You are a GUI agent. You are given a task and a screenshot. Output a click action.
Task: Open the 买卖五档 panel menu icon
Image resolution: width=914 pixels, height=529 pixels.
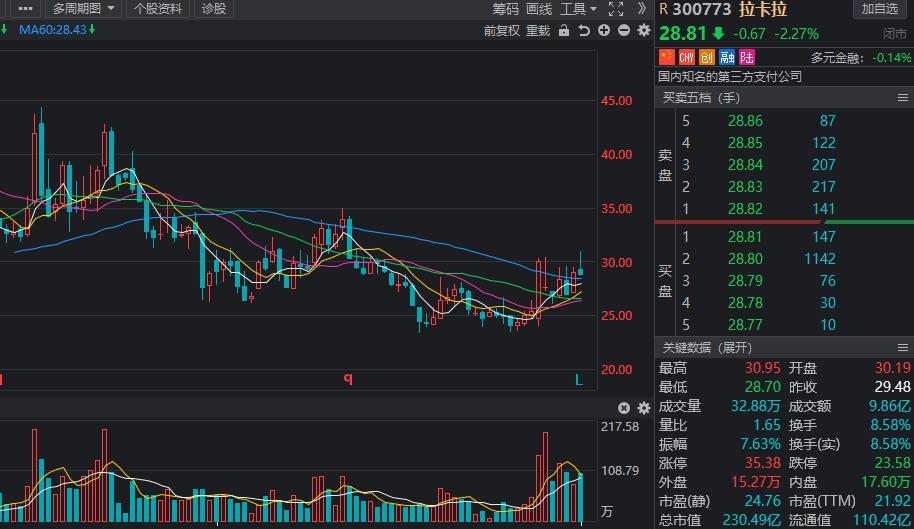point(903,97)
